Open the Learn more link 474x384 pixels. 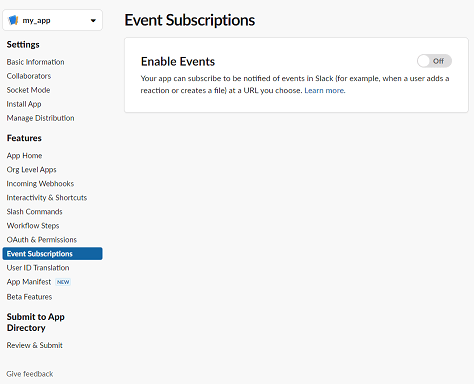(x=325, y=91)
